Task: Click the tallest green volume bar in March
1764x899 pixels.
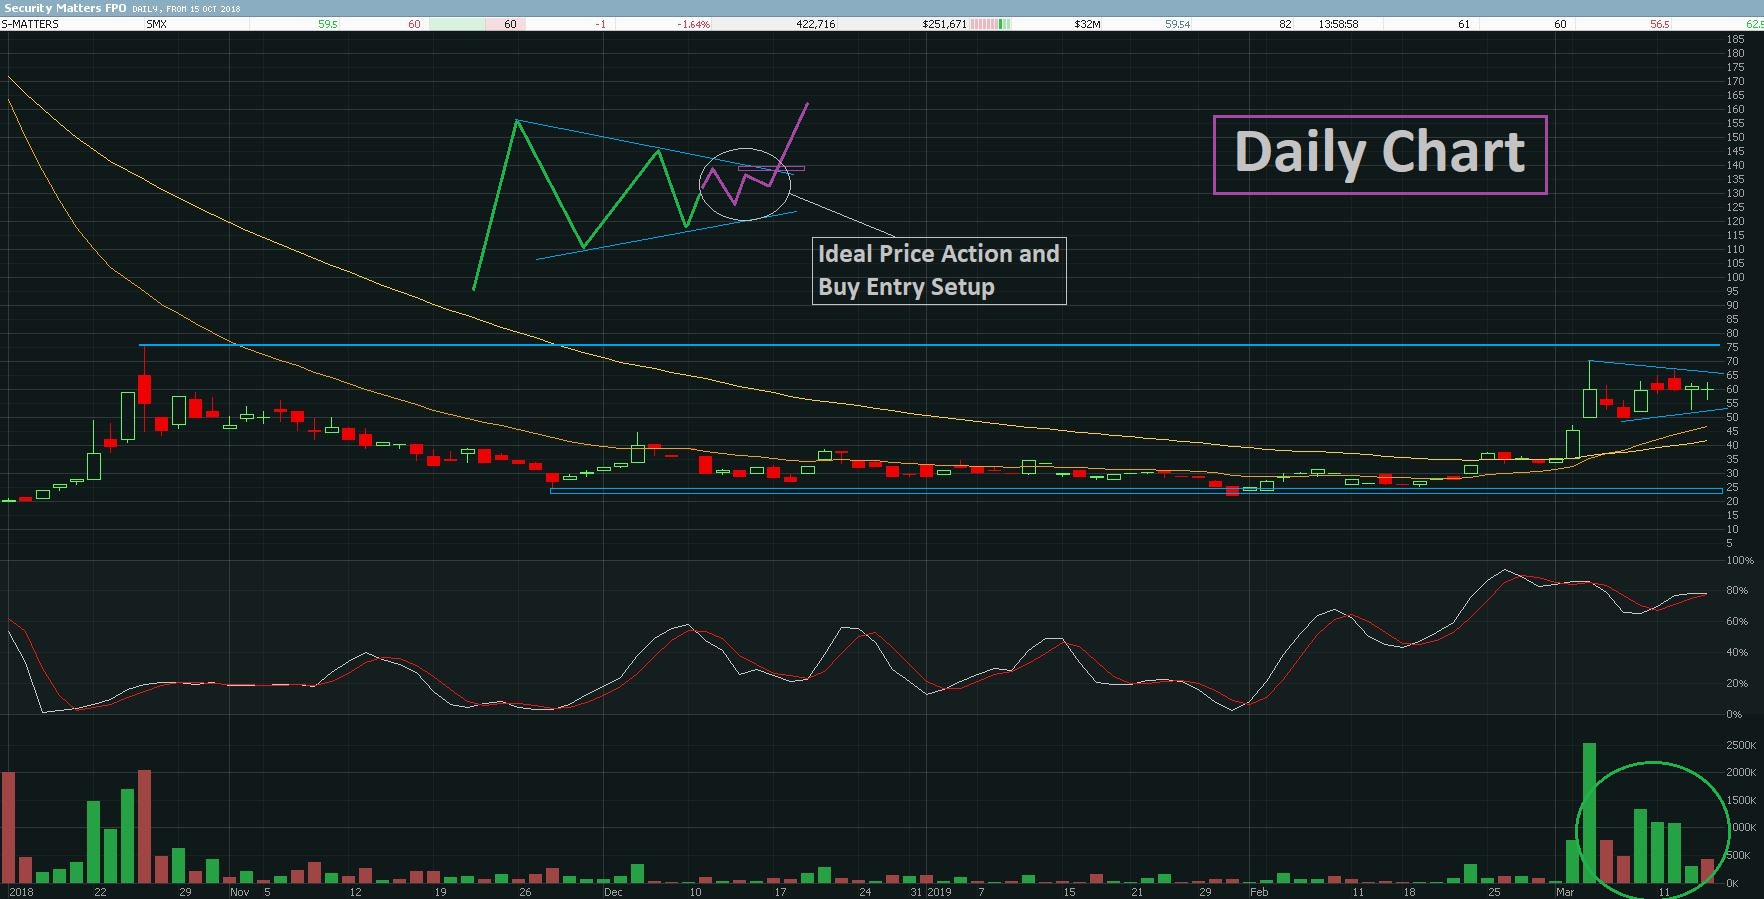Action: [x=1589, y=813]
